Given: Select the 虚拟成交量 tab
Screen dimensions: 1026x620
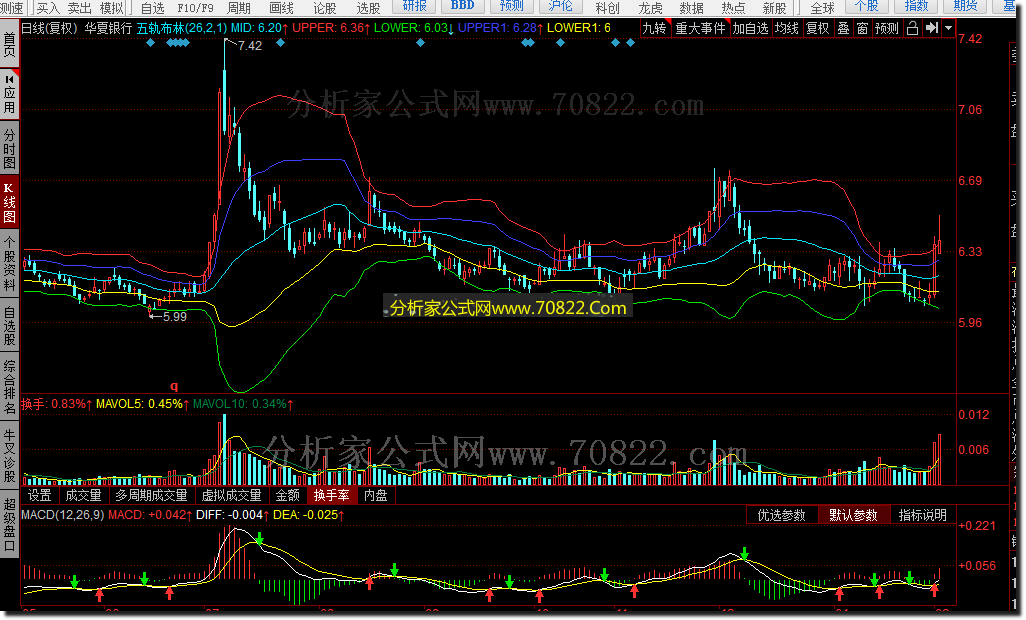Looking at the screenshot, I should [231, 495].
